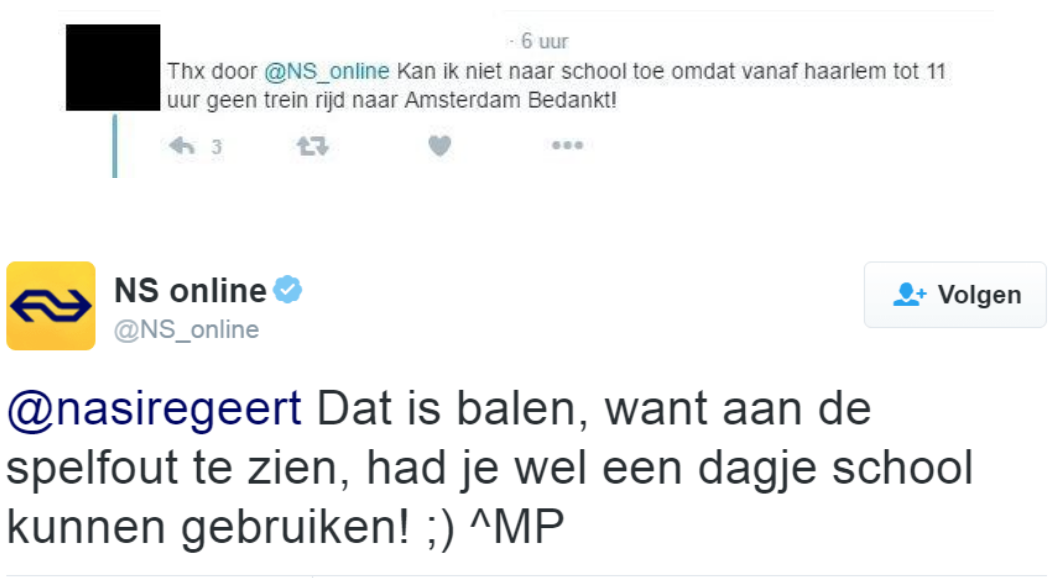The image size is (1056, 578).
Task: Click the yellow NS logo avatar
Action: (x=51, y=306)
